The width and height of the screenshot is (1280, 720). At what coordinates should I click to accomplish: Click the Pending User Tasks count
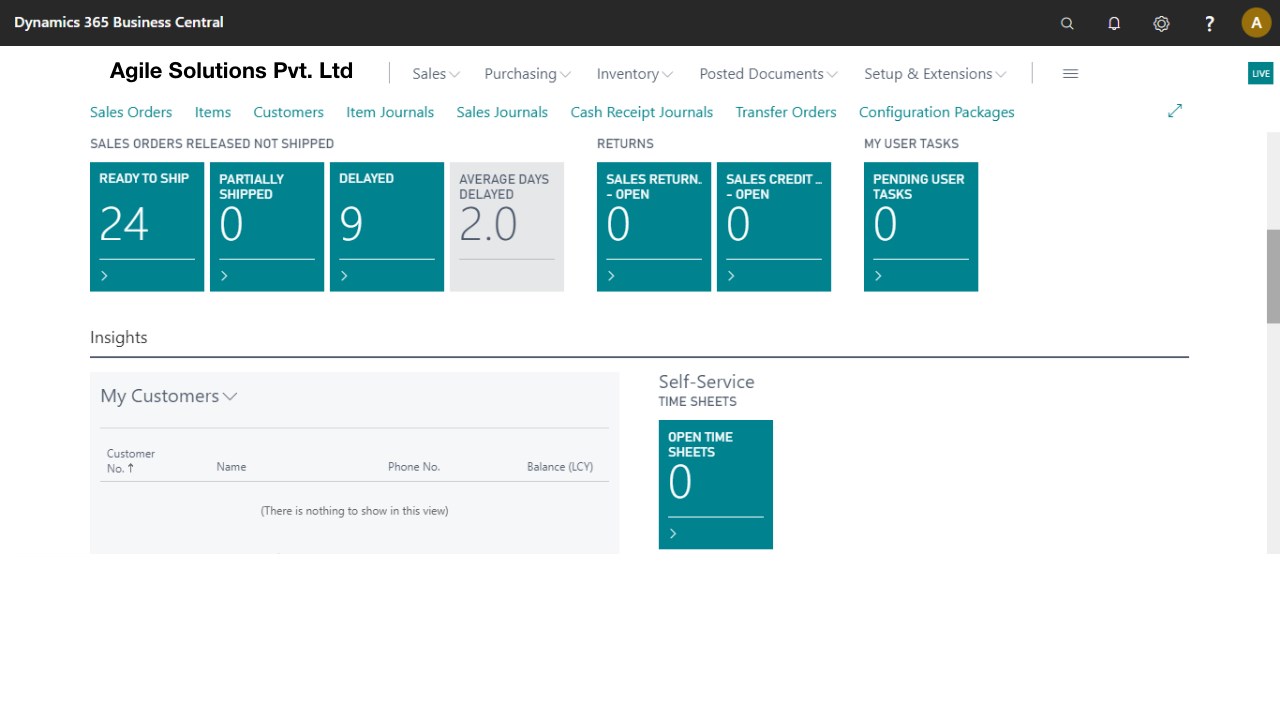[885, 225]
